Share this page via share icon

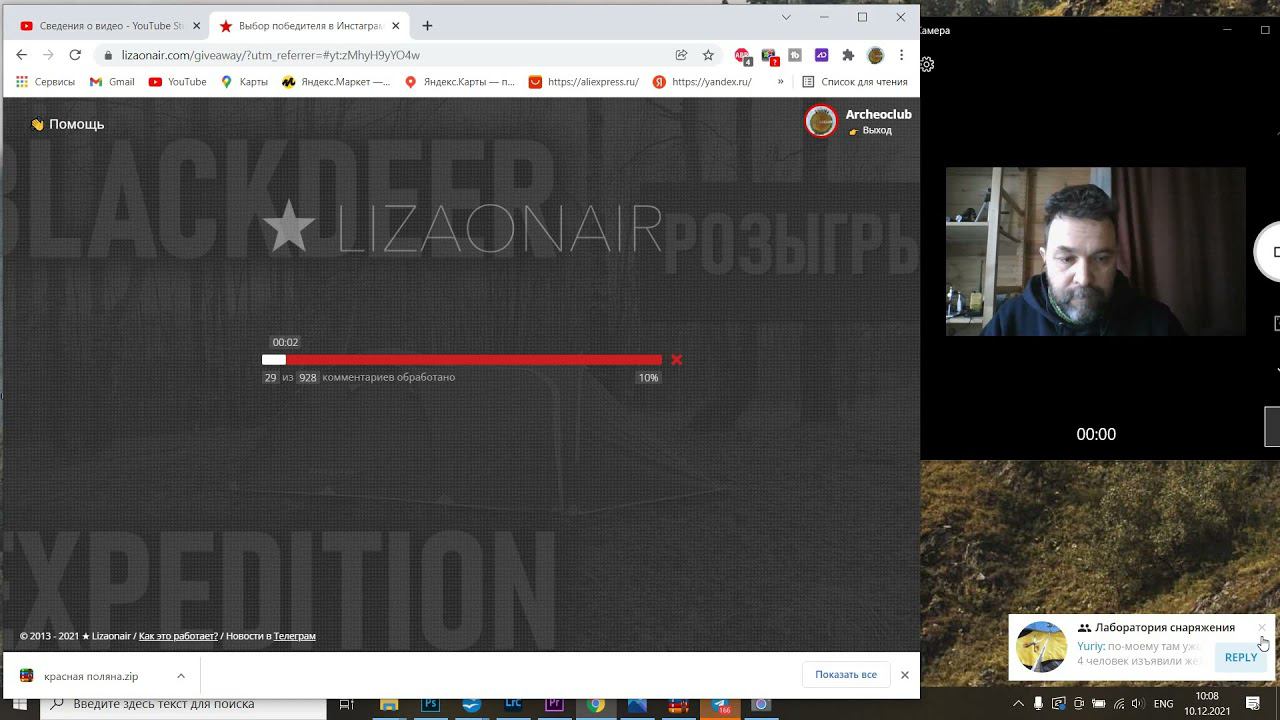tap(681, 55)
